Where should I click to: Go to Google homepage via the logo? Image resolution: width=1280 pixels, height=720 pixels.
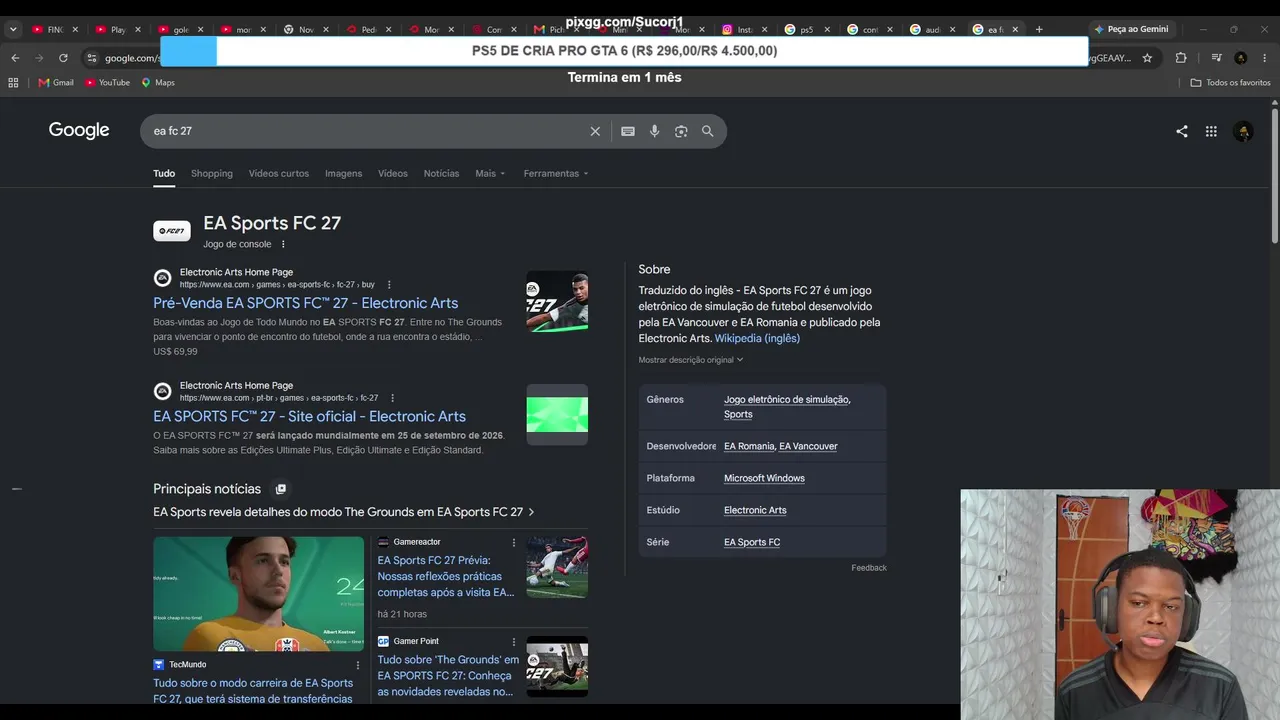79,130
